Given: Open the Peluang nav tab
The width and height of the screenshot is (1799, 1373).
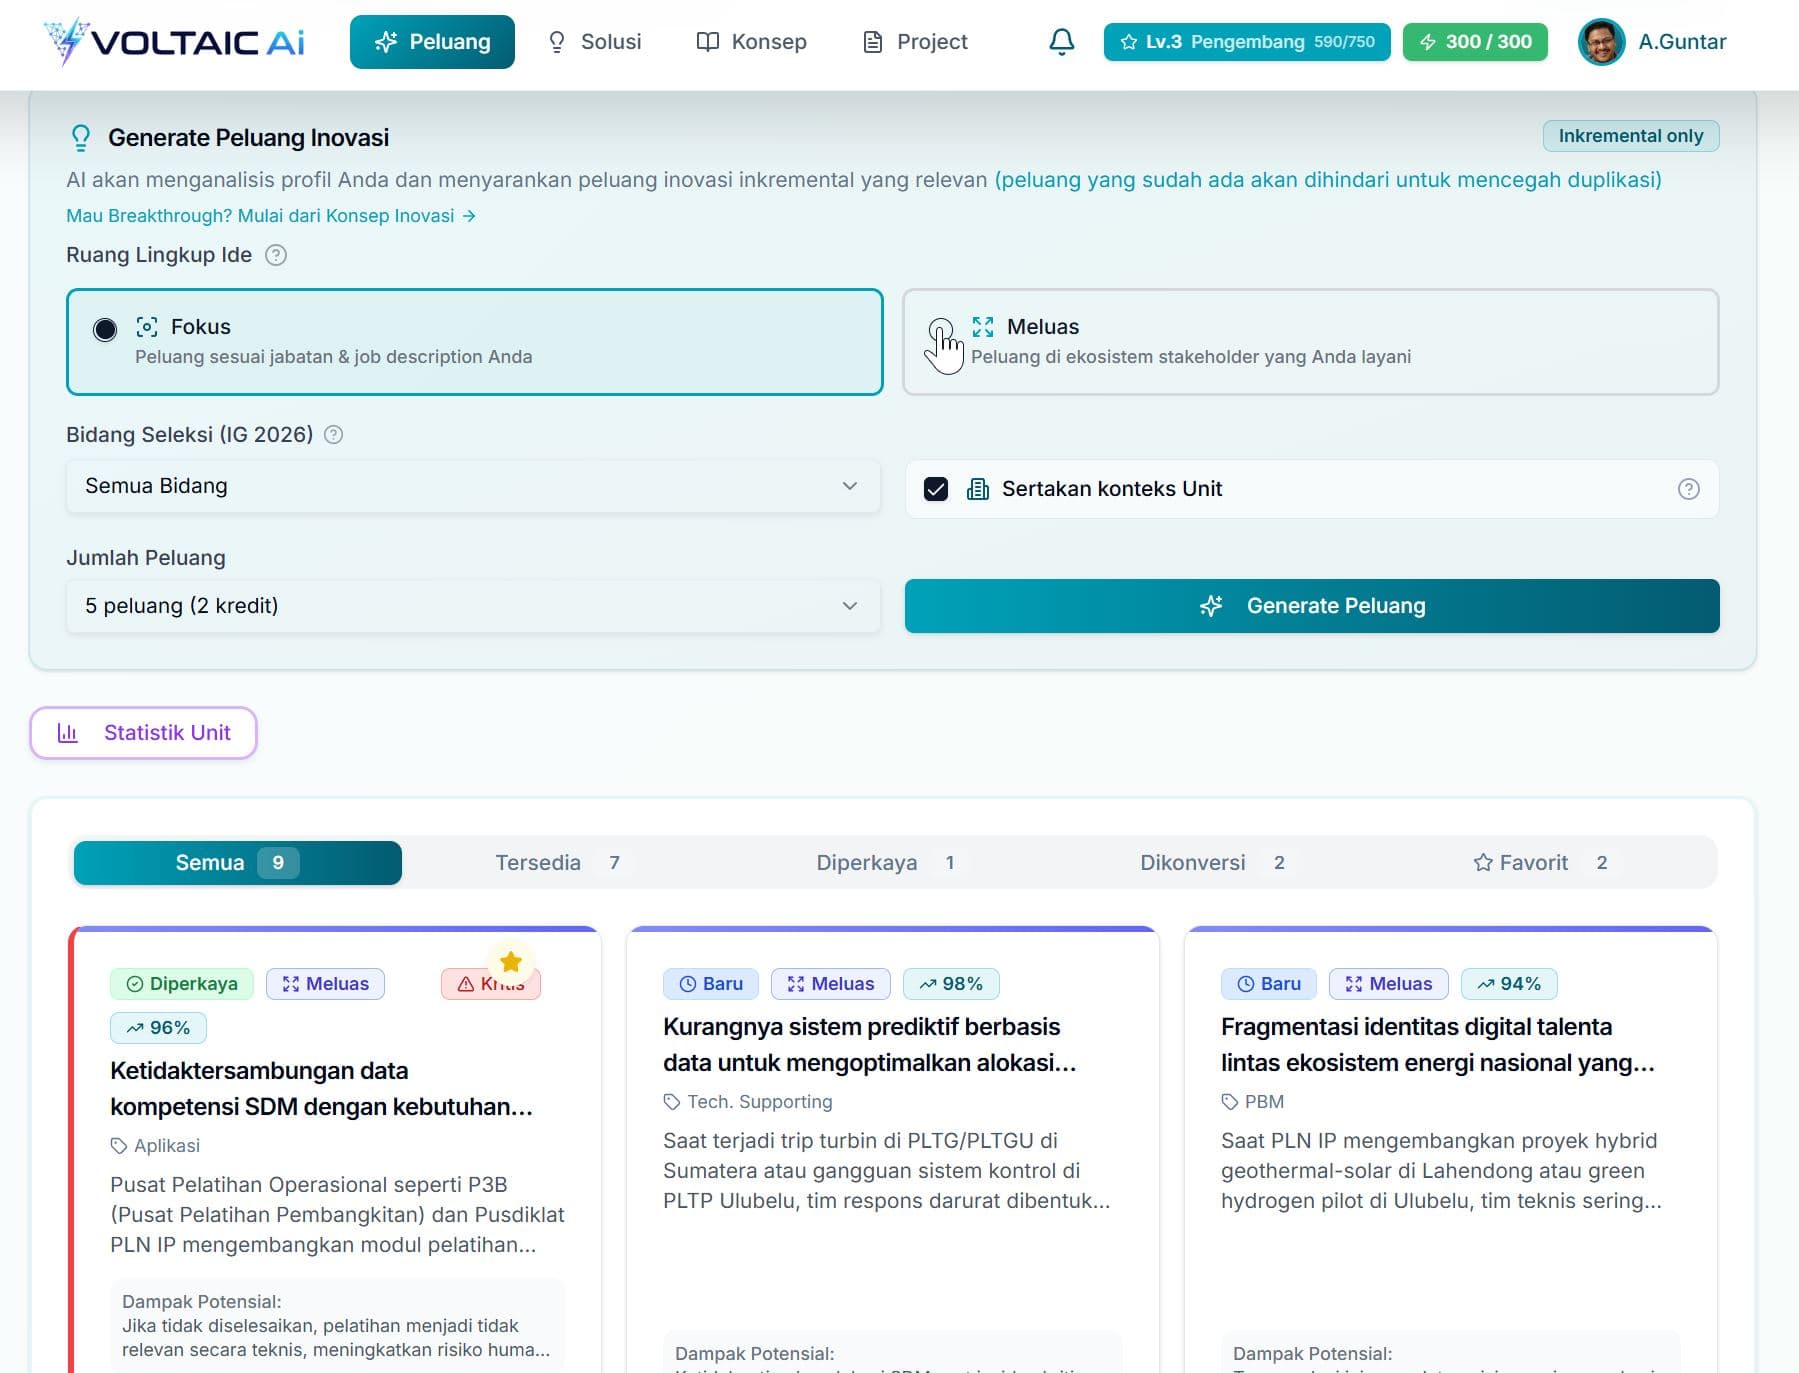Looking at the screenshot, I should click(432, 42).
